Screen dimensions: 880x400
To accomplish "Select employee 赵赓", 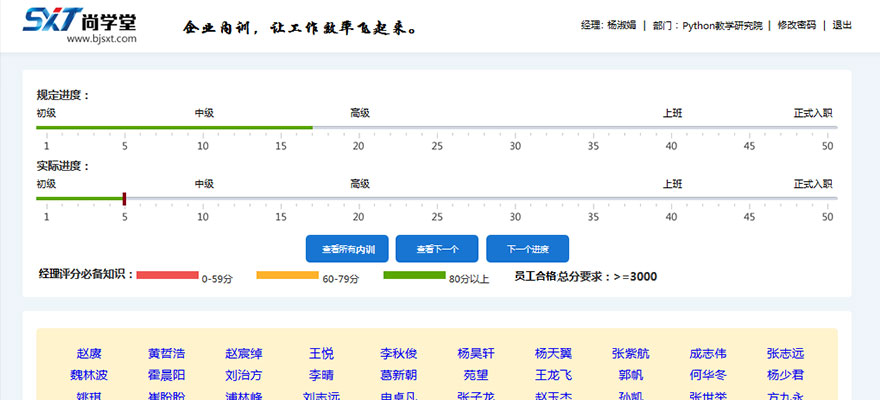I will pyautogui.click(x=89, y=354).
